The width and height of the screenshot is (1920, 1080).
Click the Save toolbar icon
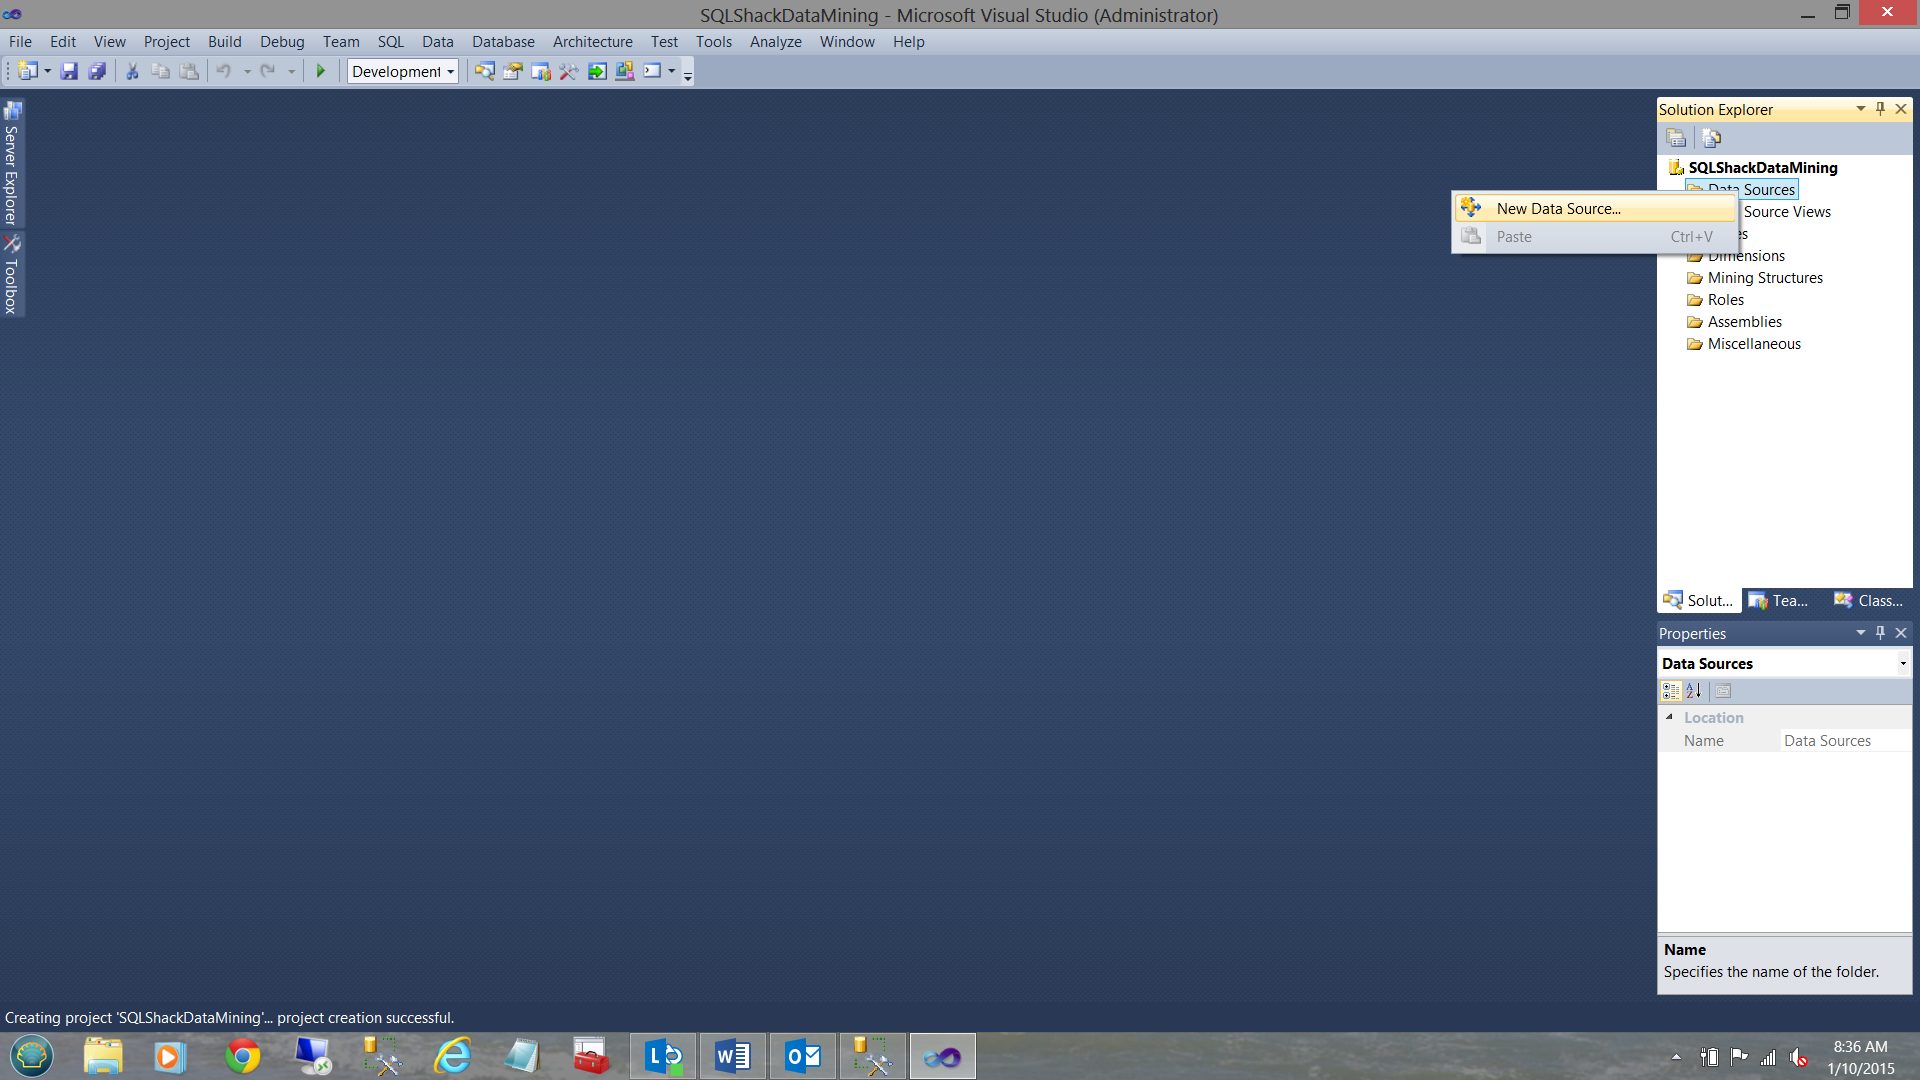tap(69, 71)
